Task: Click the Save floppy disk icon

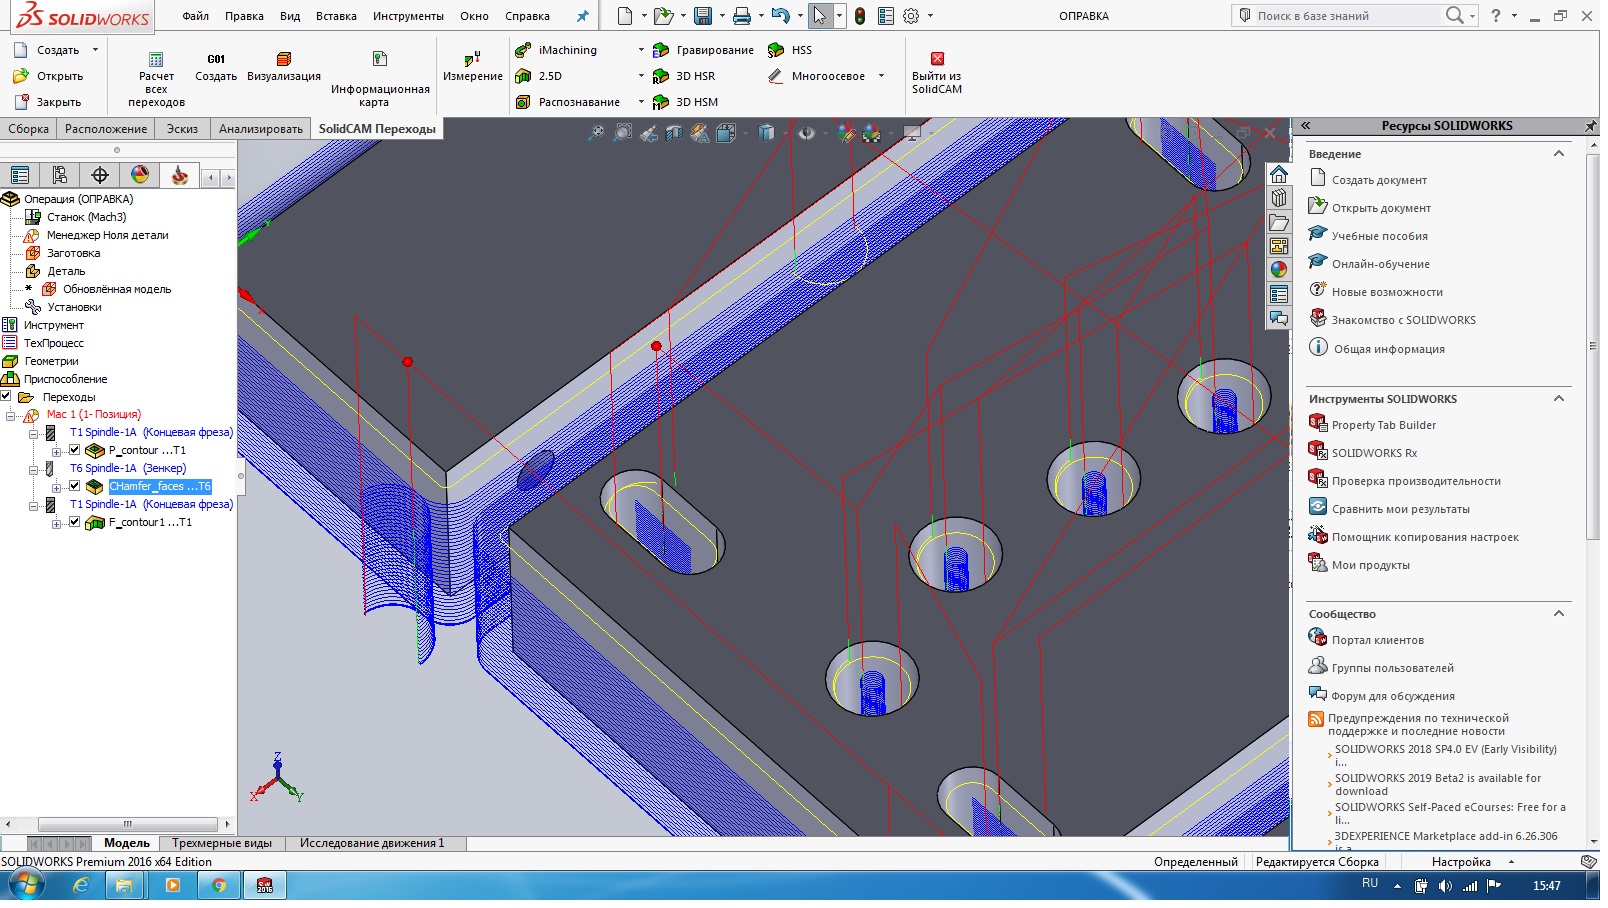Action: (x=702, y=16)
